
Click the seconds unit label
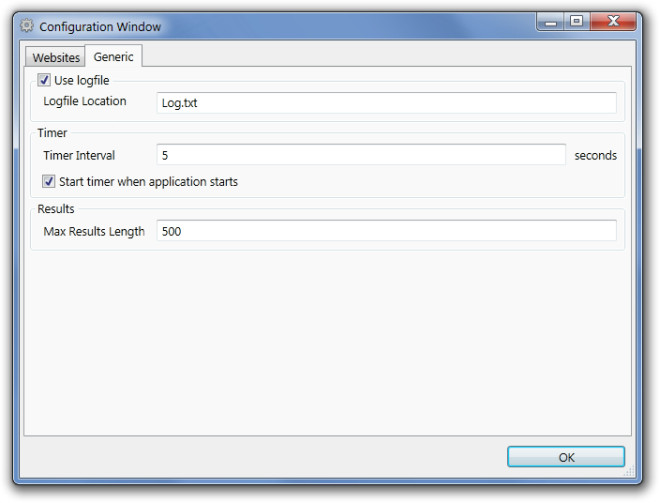595,155
